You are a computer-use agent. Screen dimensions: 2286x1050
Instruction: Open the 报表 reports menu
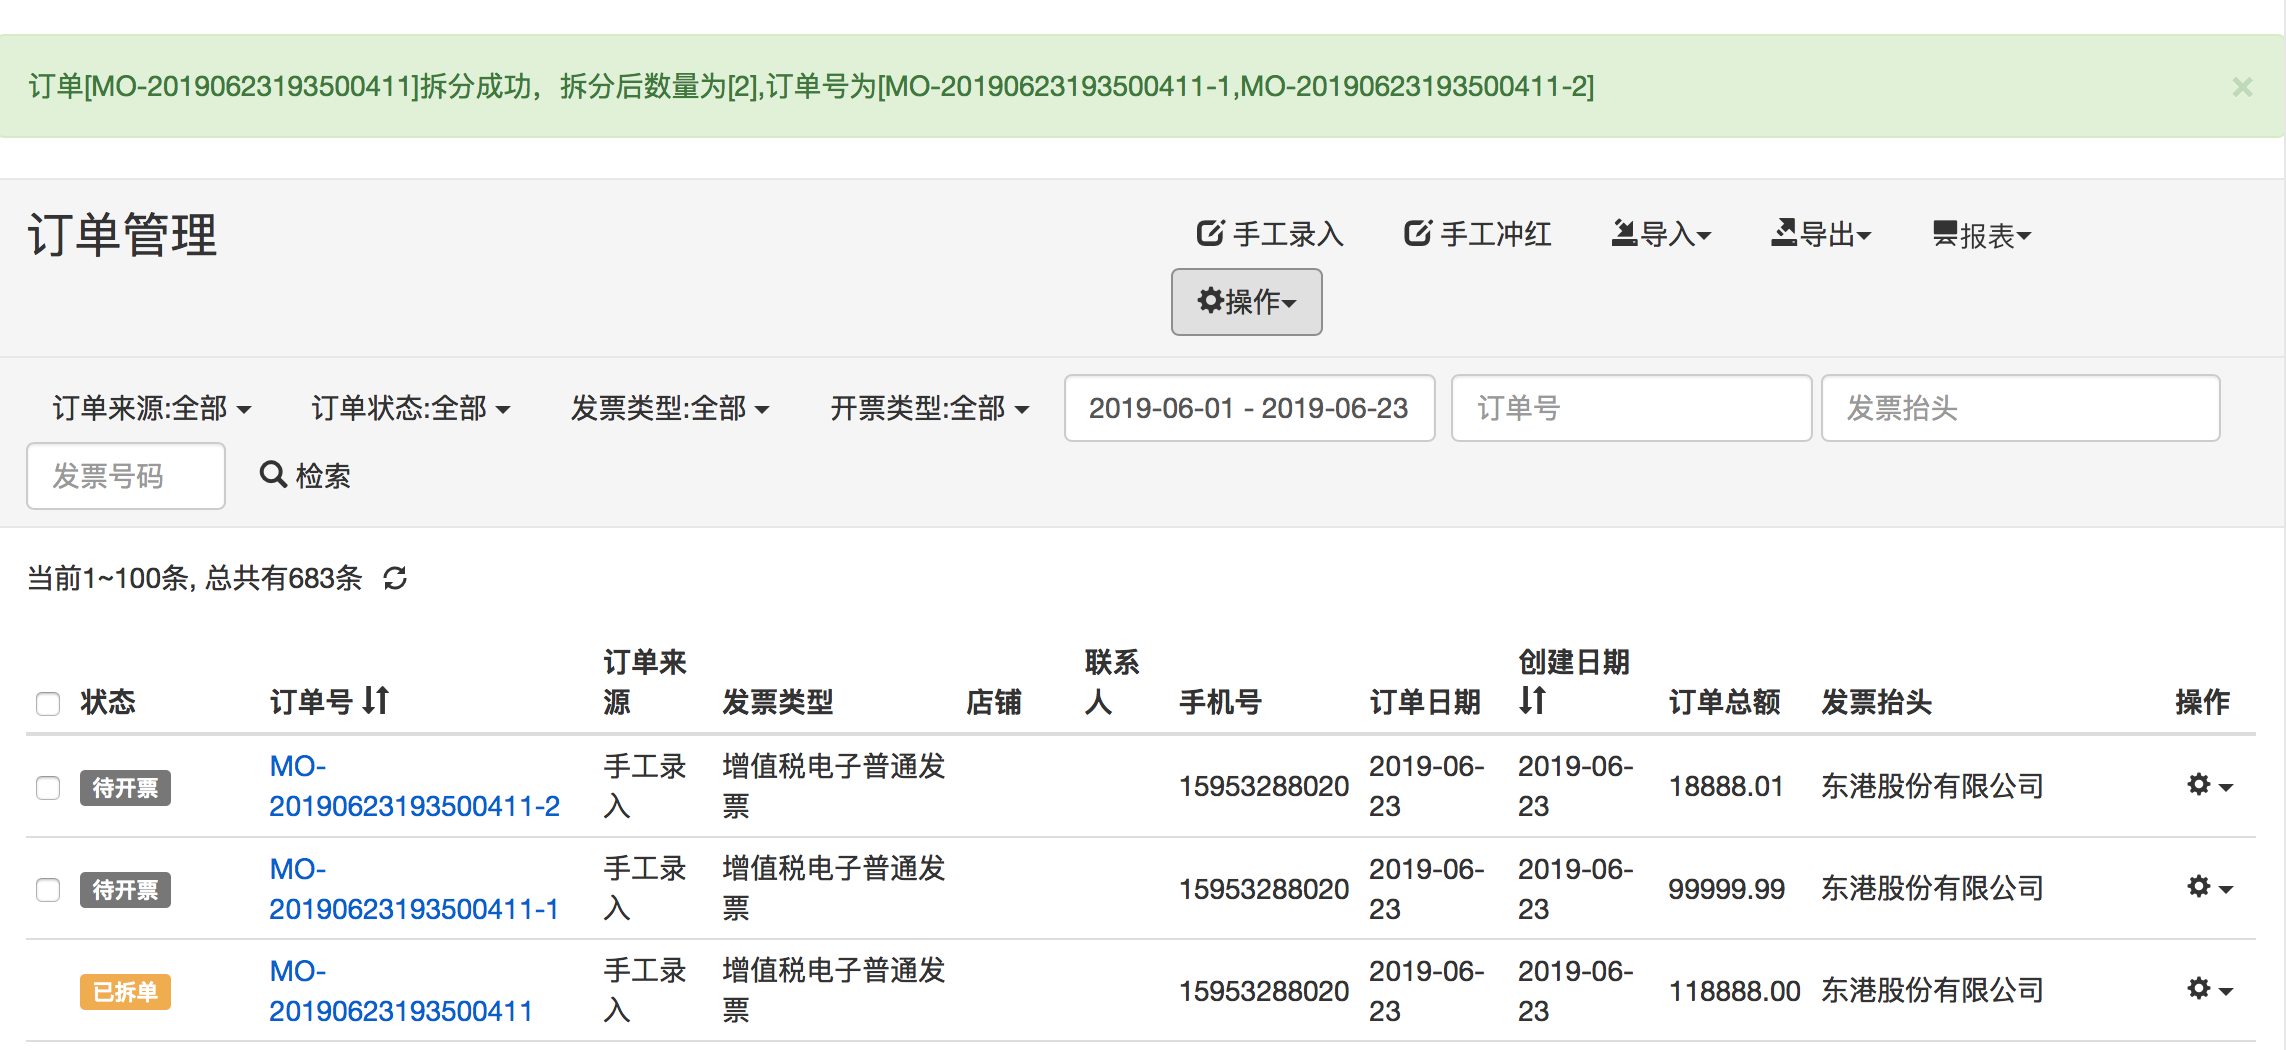coord(1981,234)
